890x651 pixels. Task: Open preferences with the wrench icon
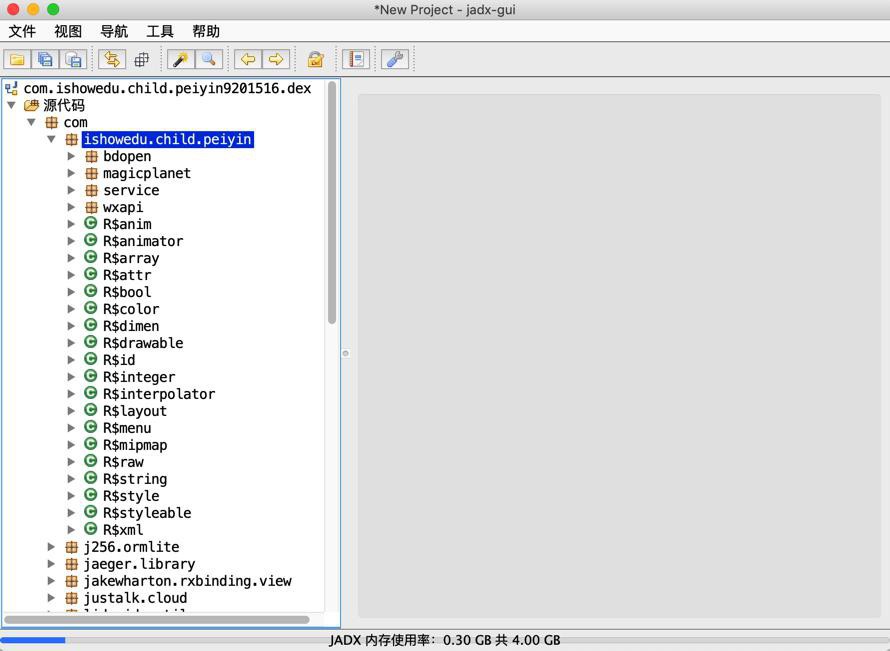(395, 59)
